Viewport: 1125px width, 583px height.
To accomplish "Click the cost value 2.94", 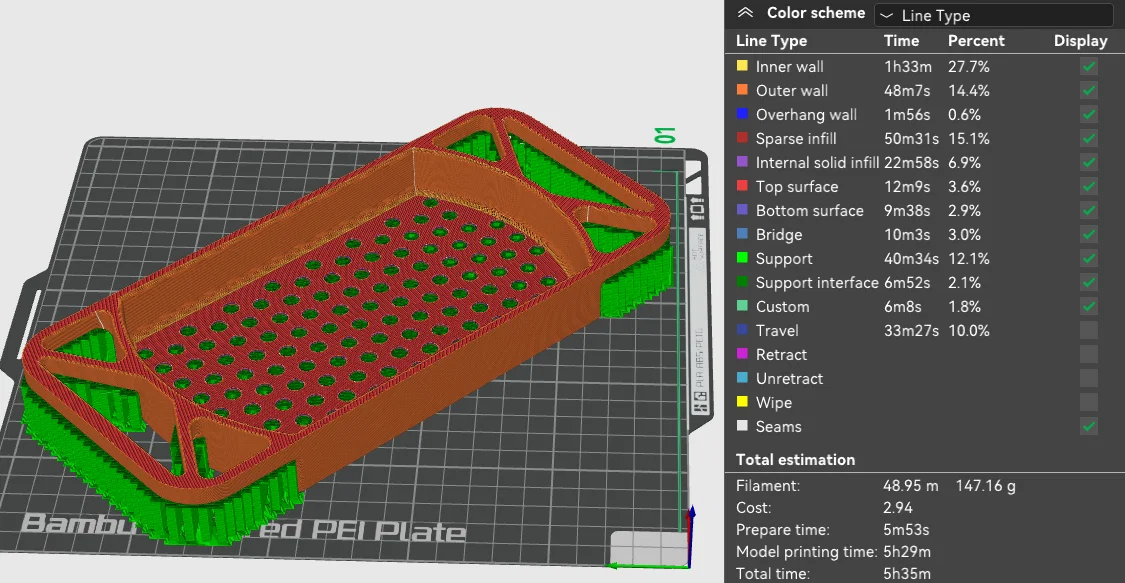I will click(898, 508).
